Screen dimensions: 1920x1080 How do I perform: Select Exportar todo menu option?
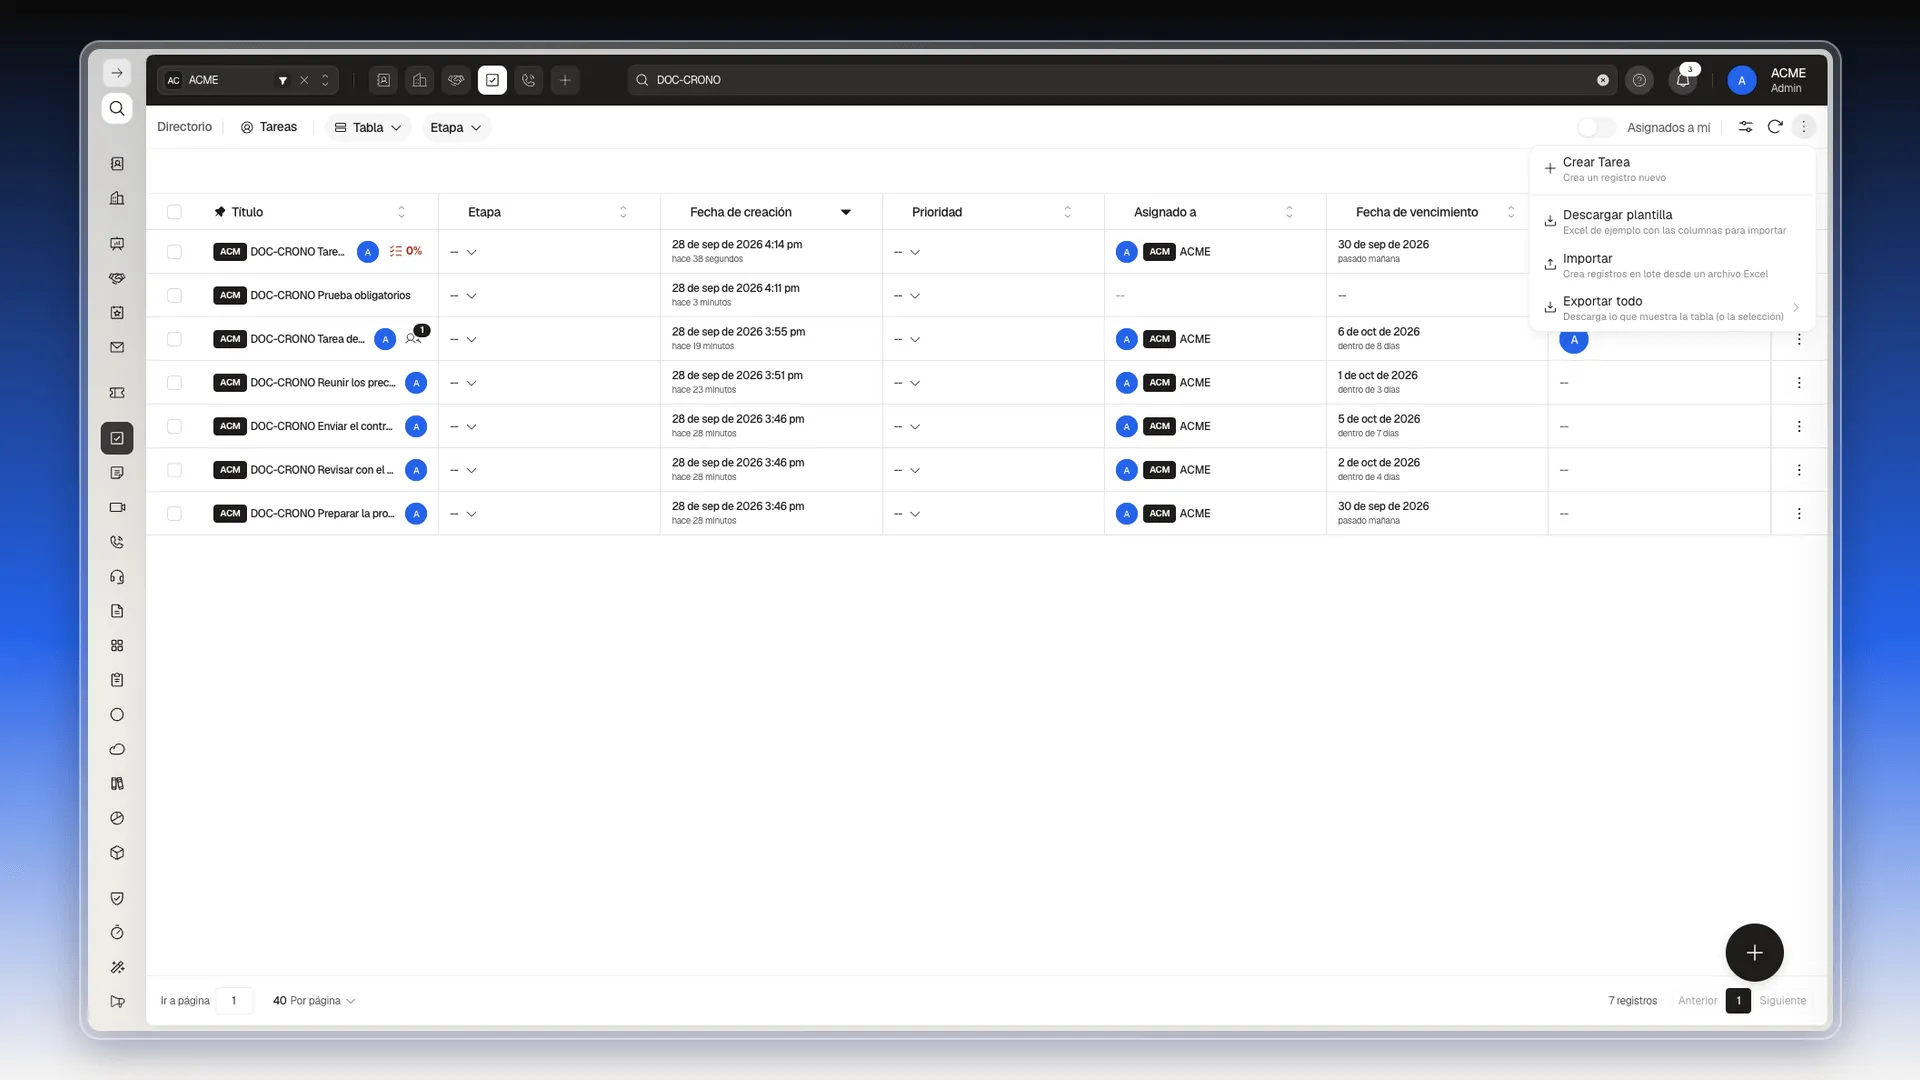(x=1672, y=308)
